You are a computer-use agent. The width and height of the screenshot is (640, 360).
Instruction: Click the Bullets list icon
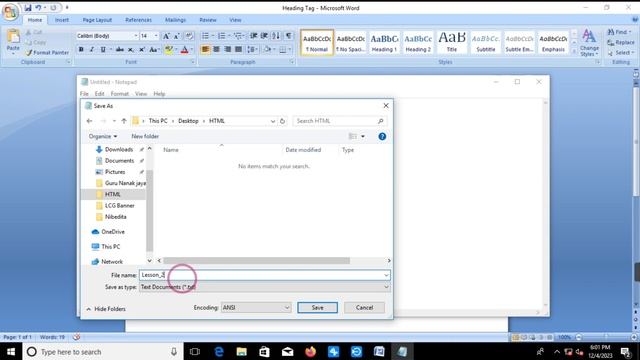coord(205,36)
